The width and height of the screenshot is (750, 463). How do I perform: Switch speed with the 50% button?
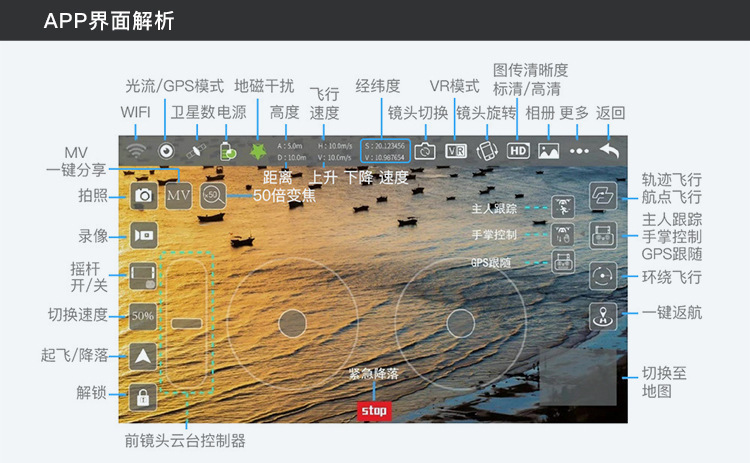coord(143,316)
